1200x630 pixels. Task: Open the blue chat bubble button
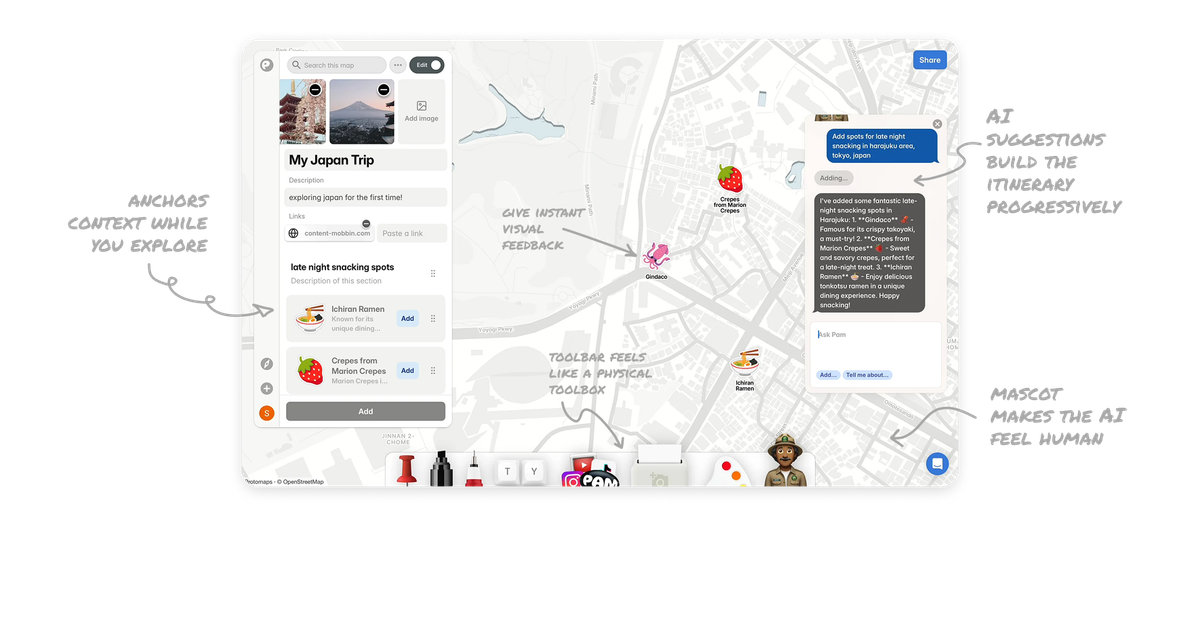point(937,464)
